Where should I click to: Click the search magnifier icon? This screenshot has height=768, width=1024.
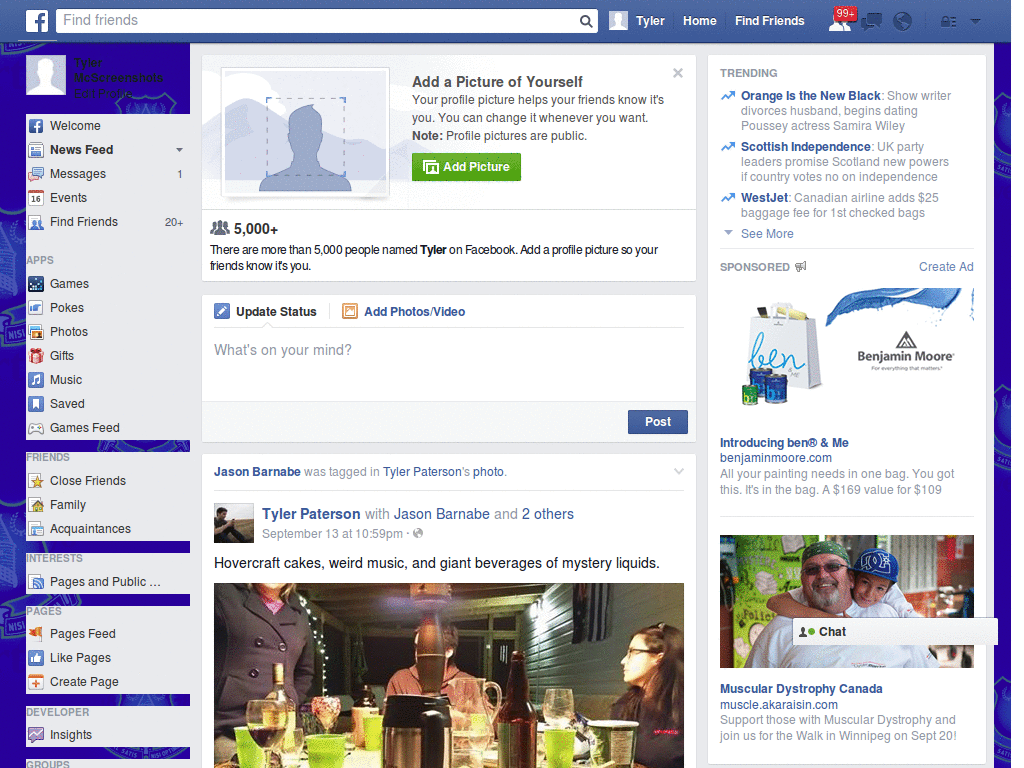pos(586,21)
